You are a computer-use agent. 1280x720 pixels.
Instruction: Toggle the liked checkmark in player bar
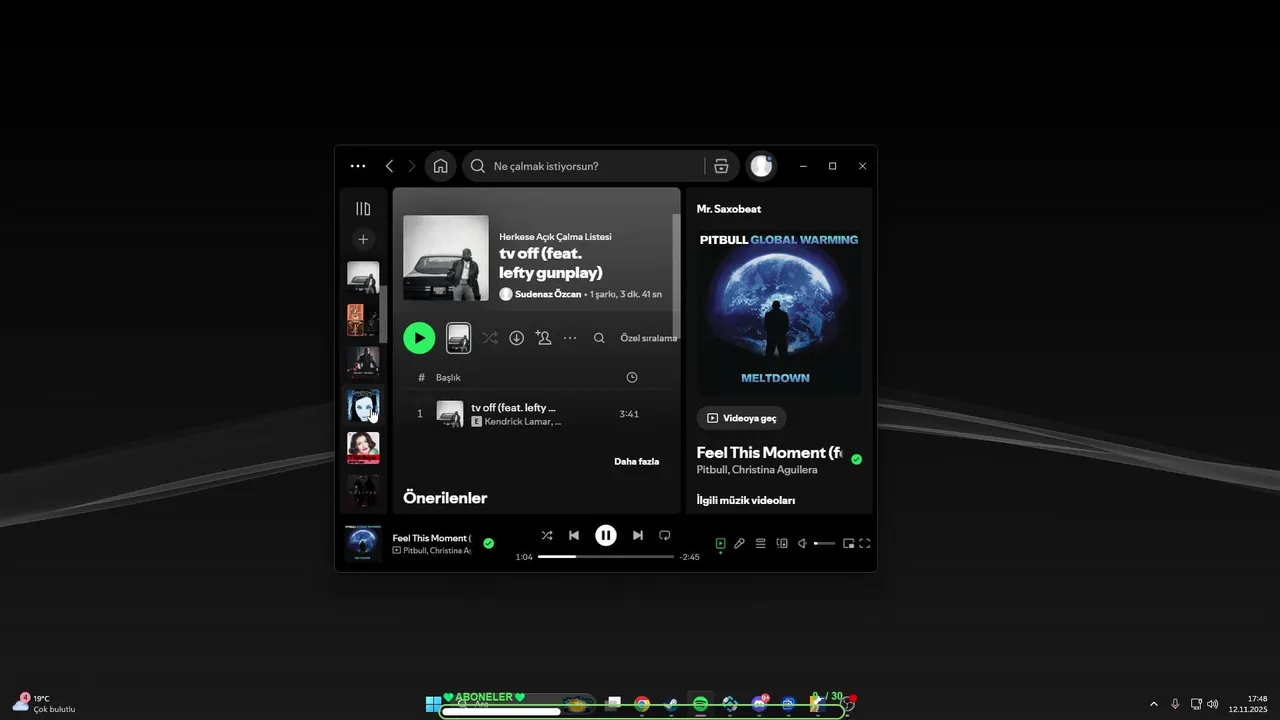(488, 543)
